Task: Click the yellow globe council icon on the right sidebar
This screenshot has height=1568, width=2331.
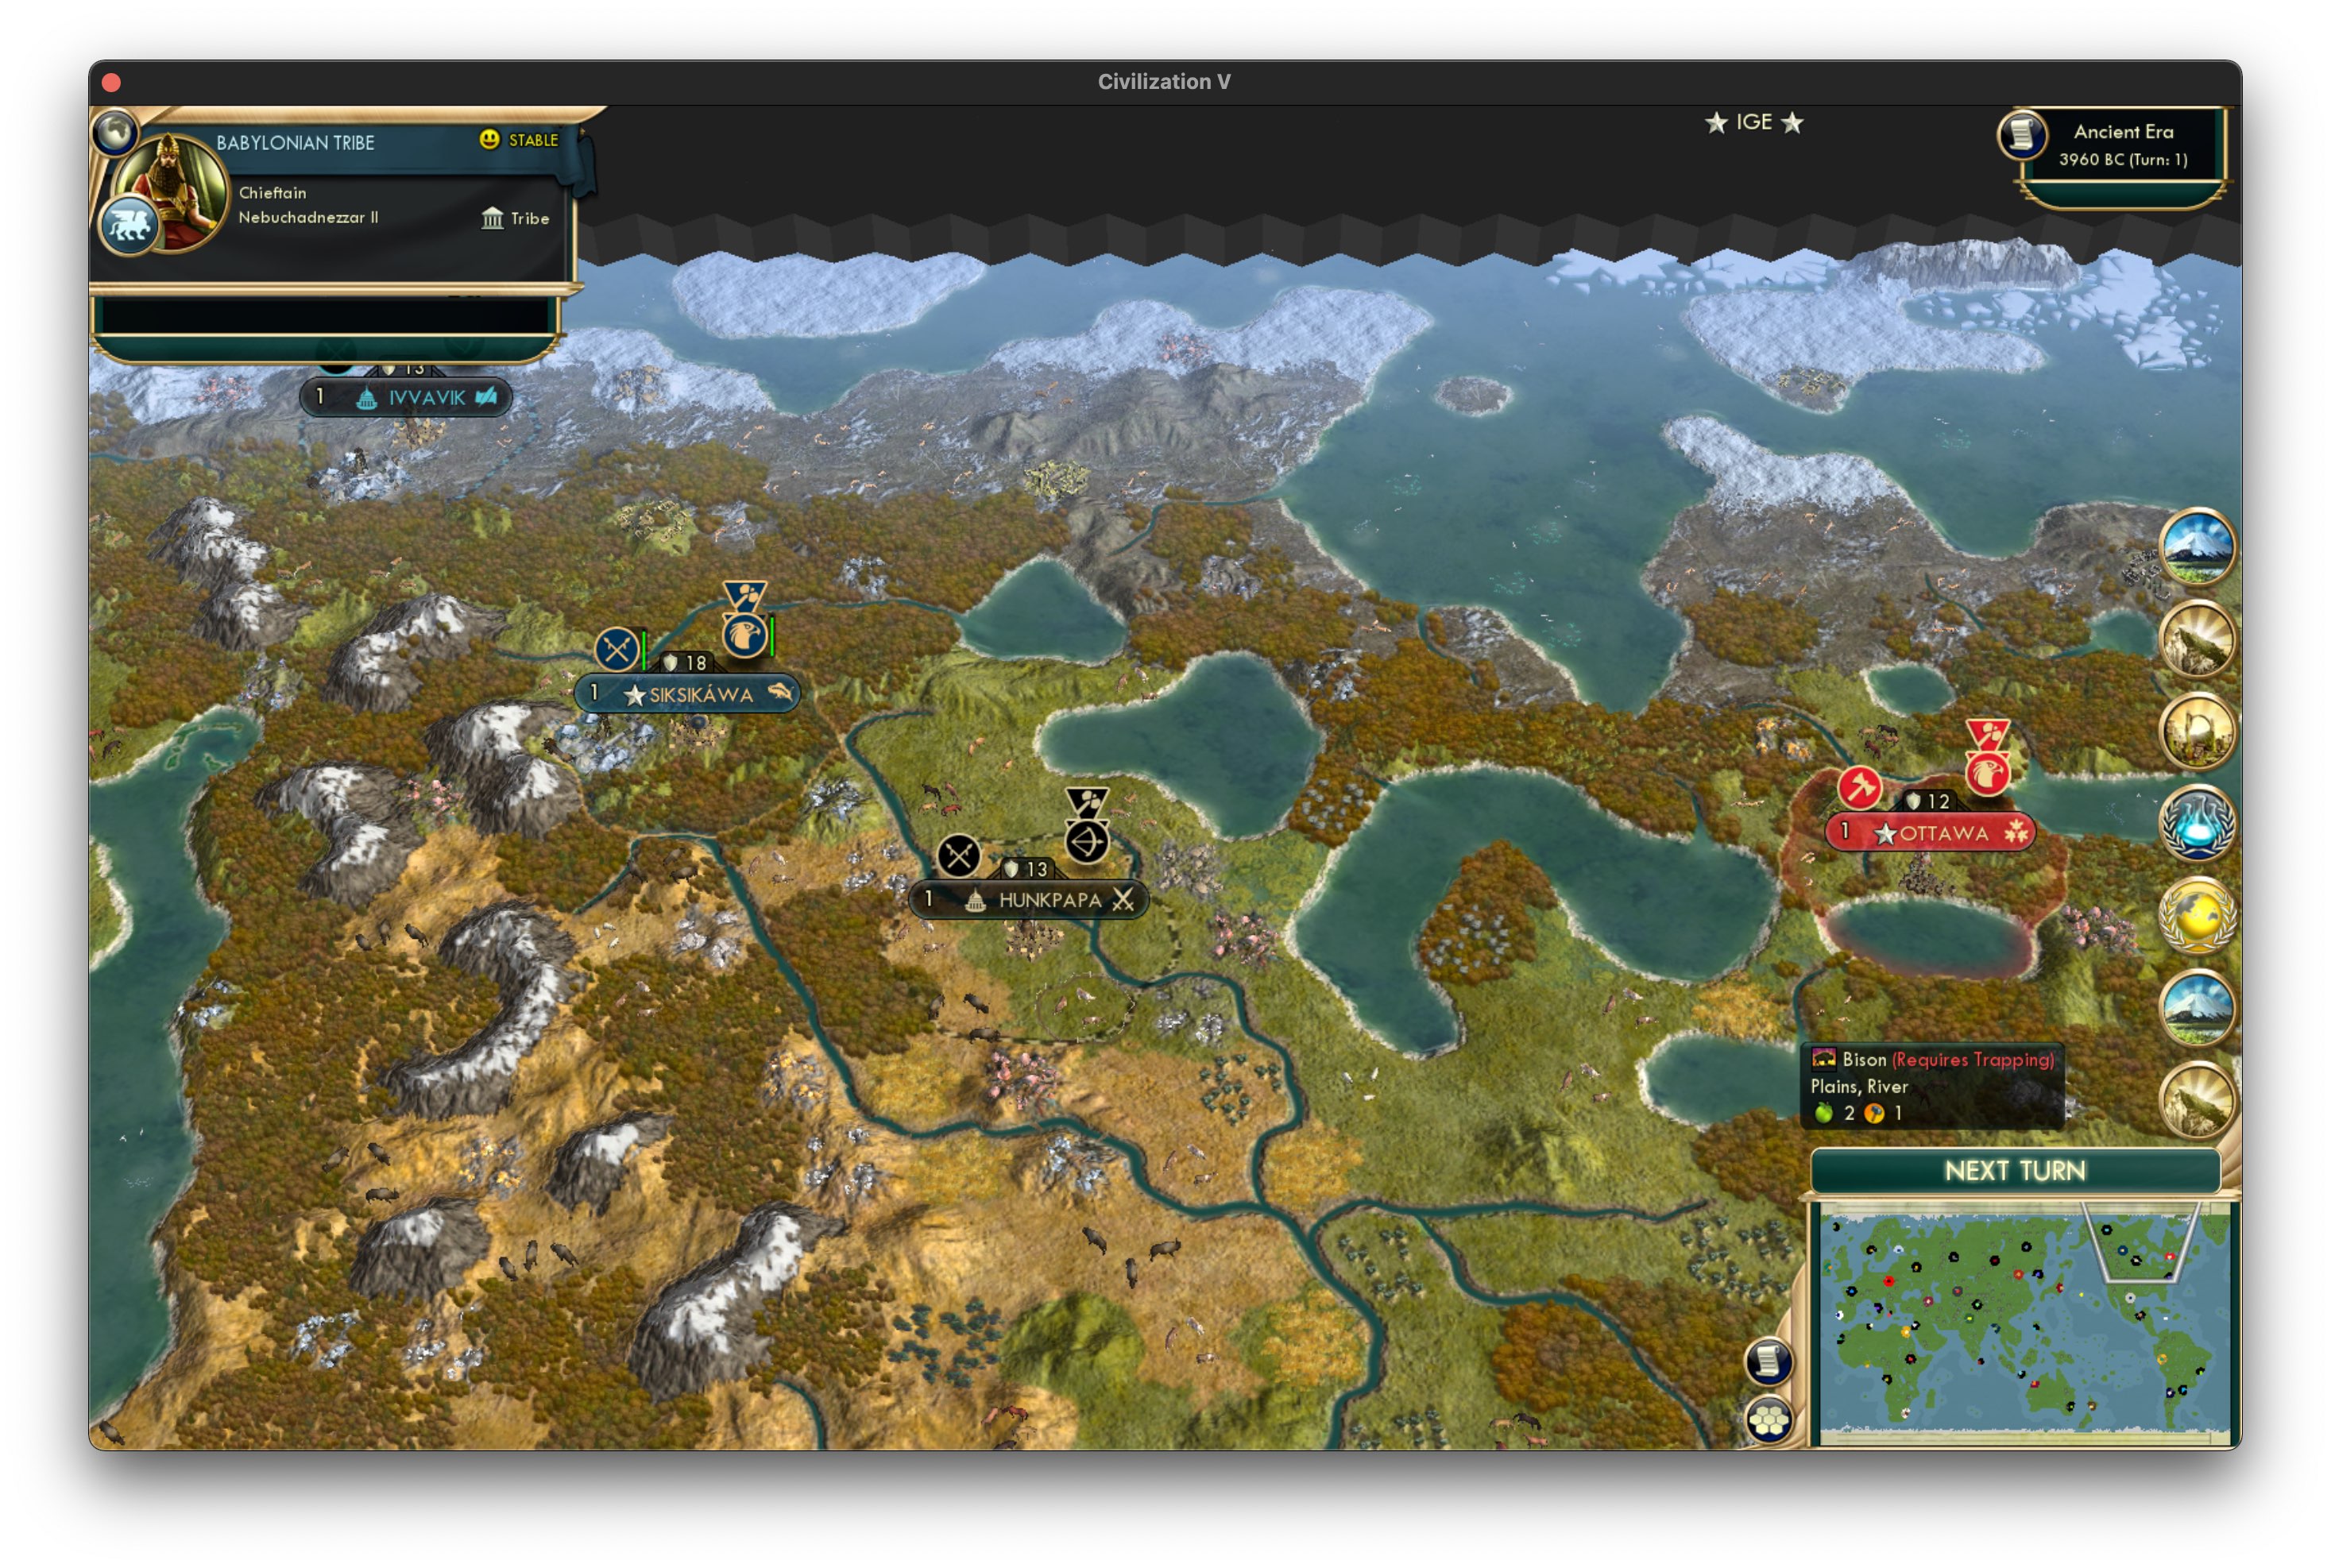Action: [x=2198, y=916]
